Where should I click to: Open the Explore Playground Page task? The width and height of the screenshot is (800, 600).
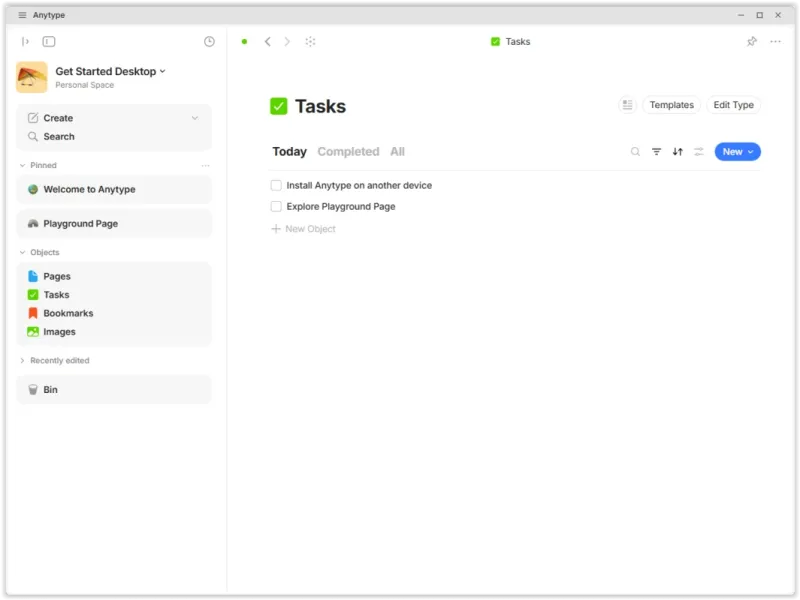click(341, 206)
